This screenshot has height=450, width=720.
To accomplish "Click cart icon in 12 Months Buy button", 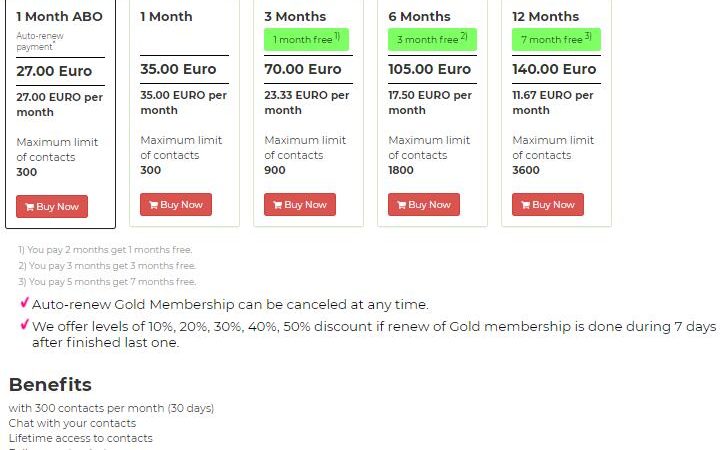I will (525, 205).
